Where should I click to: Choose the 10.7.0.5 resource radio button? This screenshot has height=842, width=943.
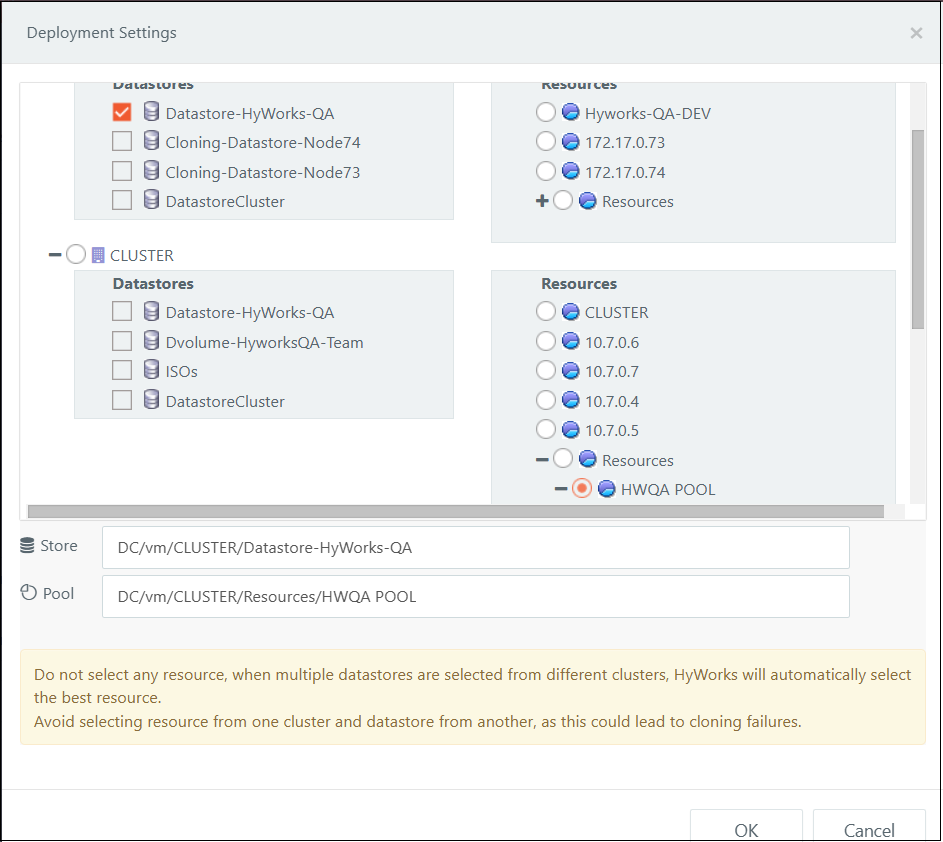click(x=545, y=429)
